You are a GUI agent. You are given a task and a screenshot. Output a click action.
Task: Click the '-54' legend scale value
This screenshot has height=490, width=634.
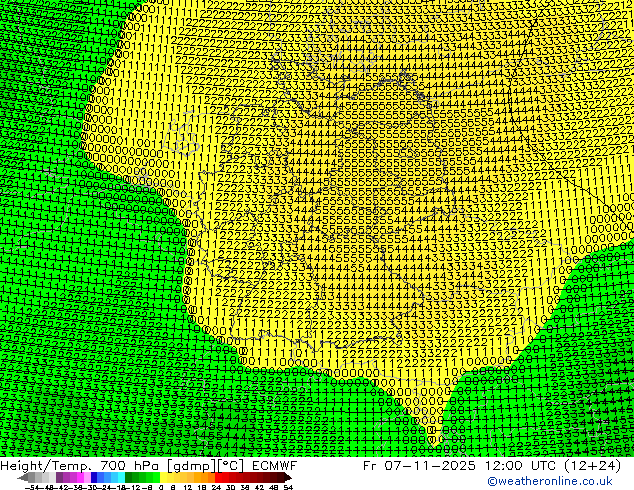tap(32, 488)
